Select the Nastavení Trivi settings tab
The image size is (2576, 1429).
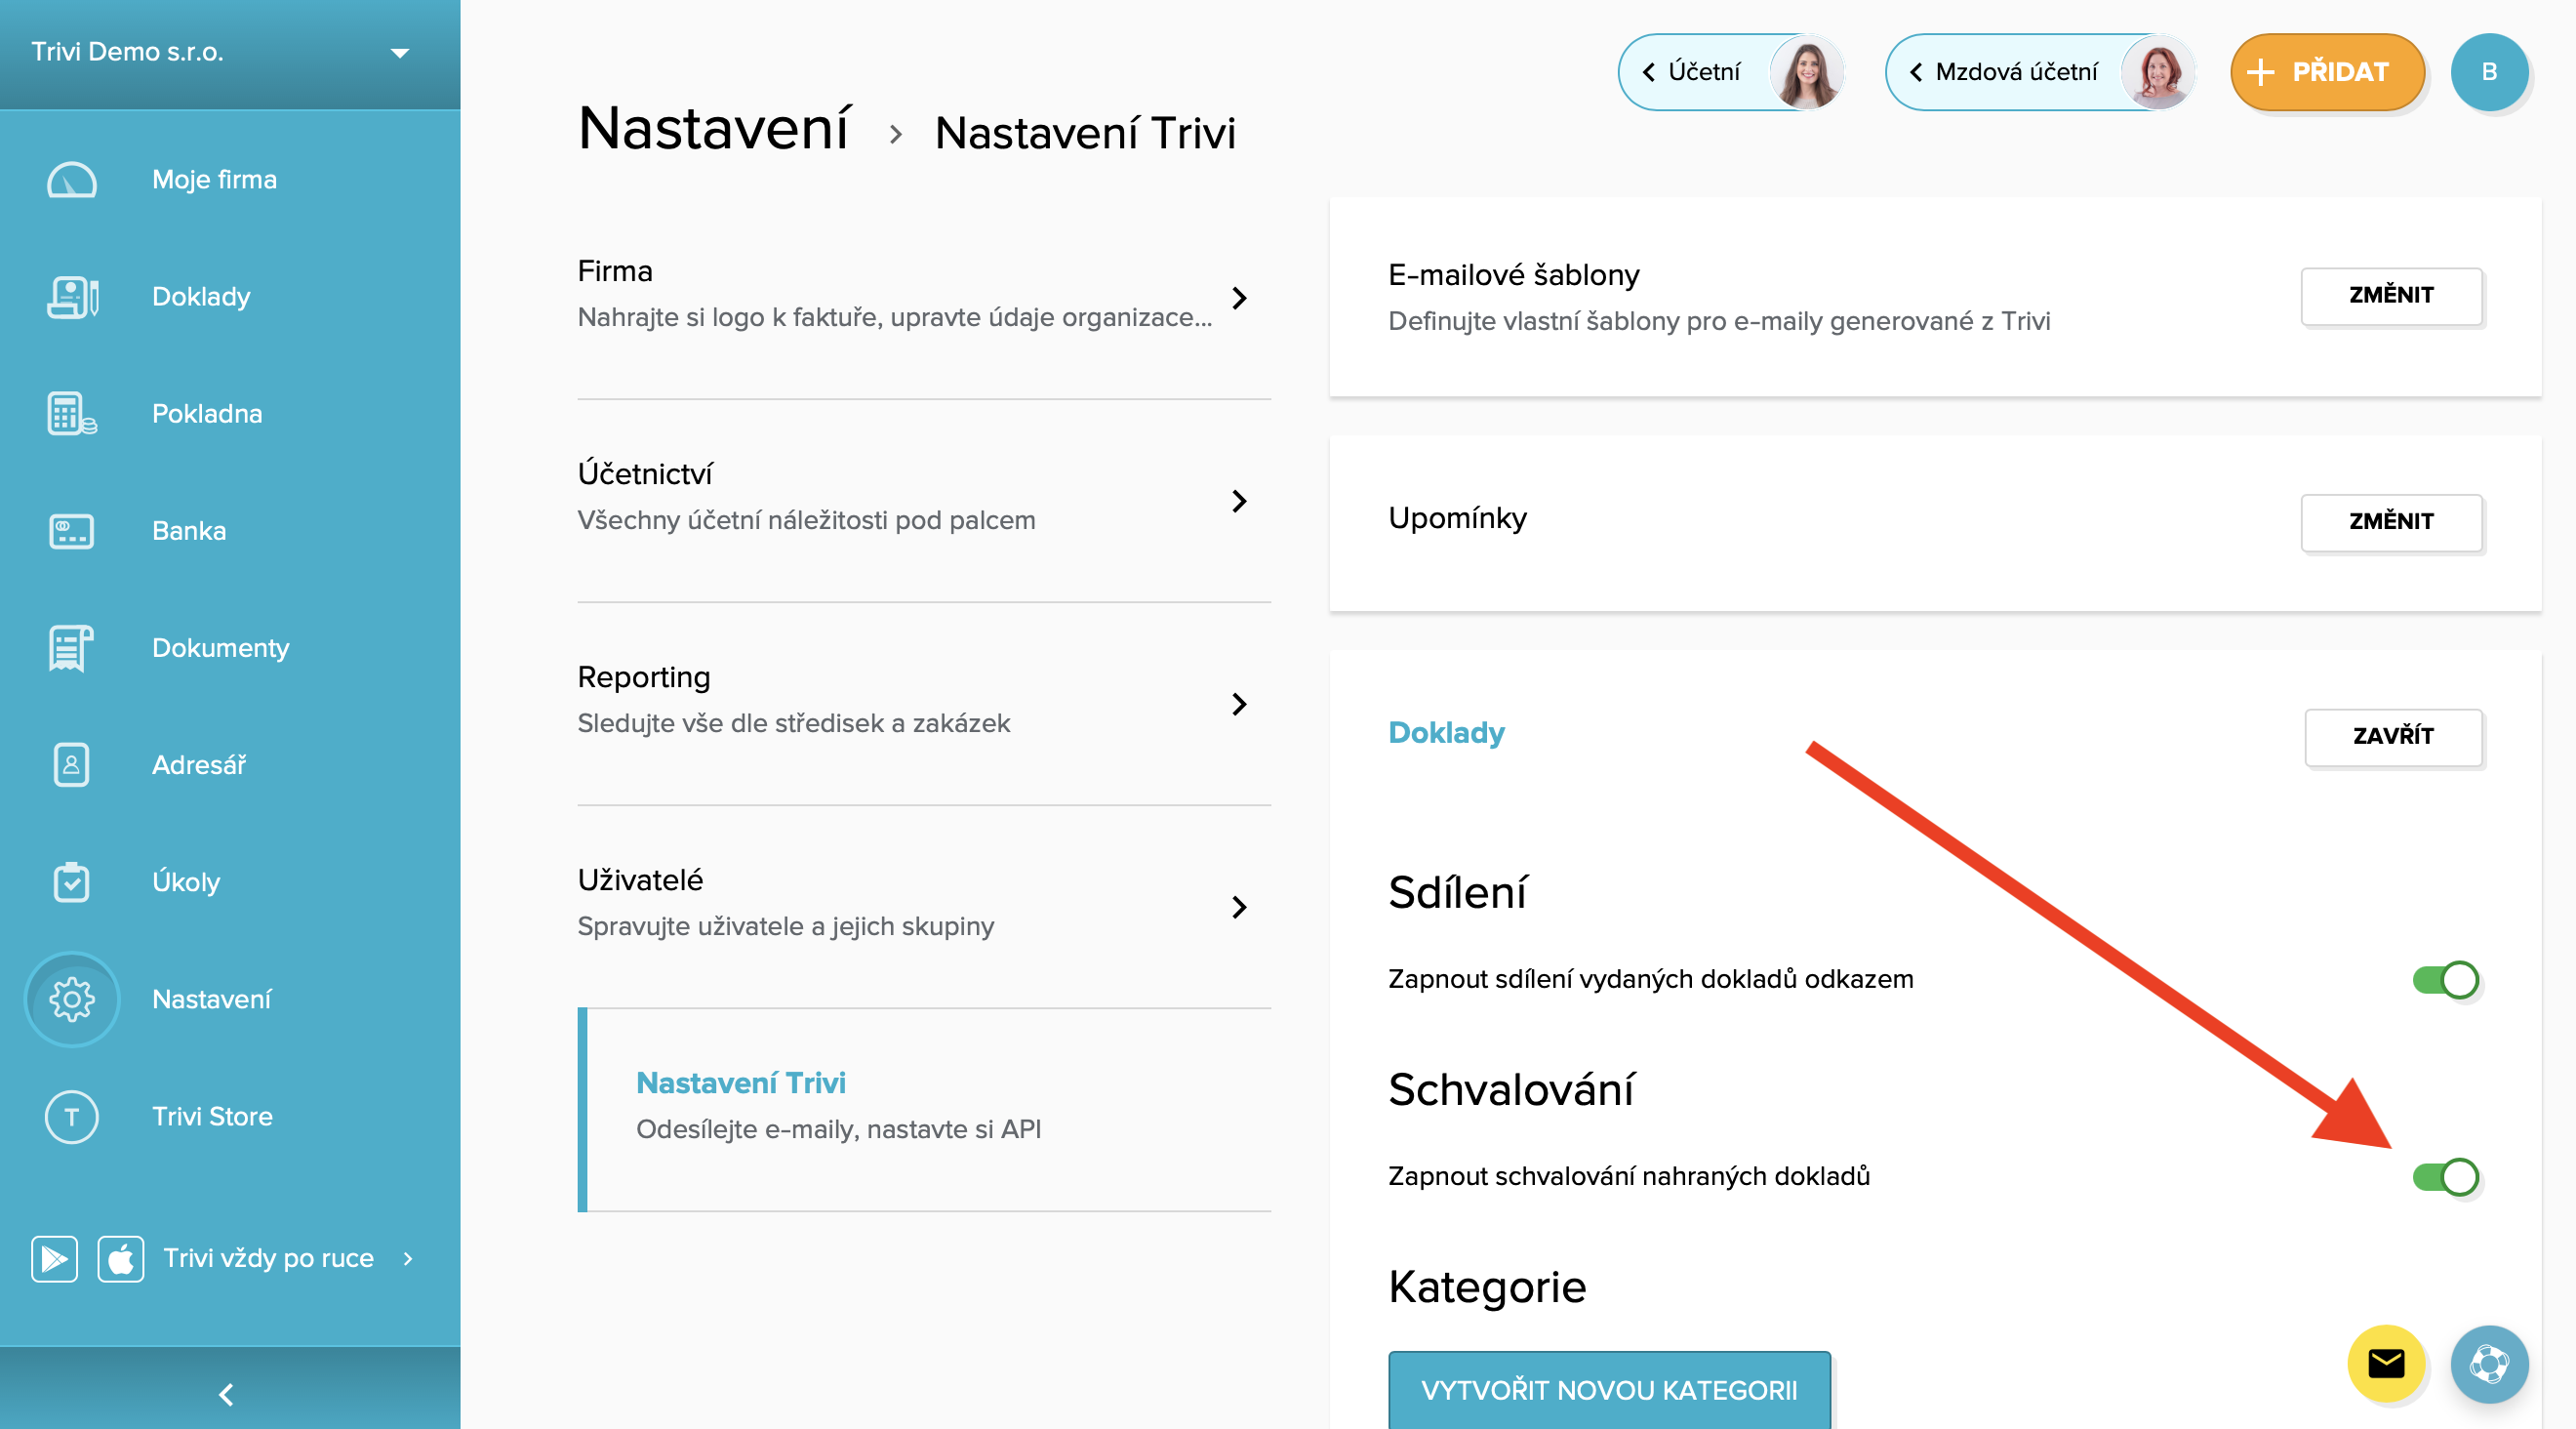[741, 1083]
